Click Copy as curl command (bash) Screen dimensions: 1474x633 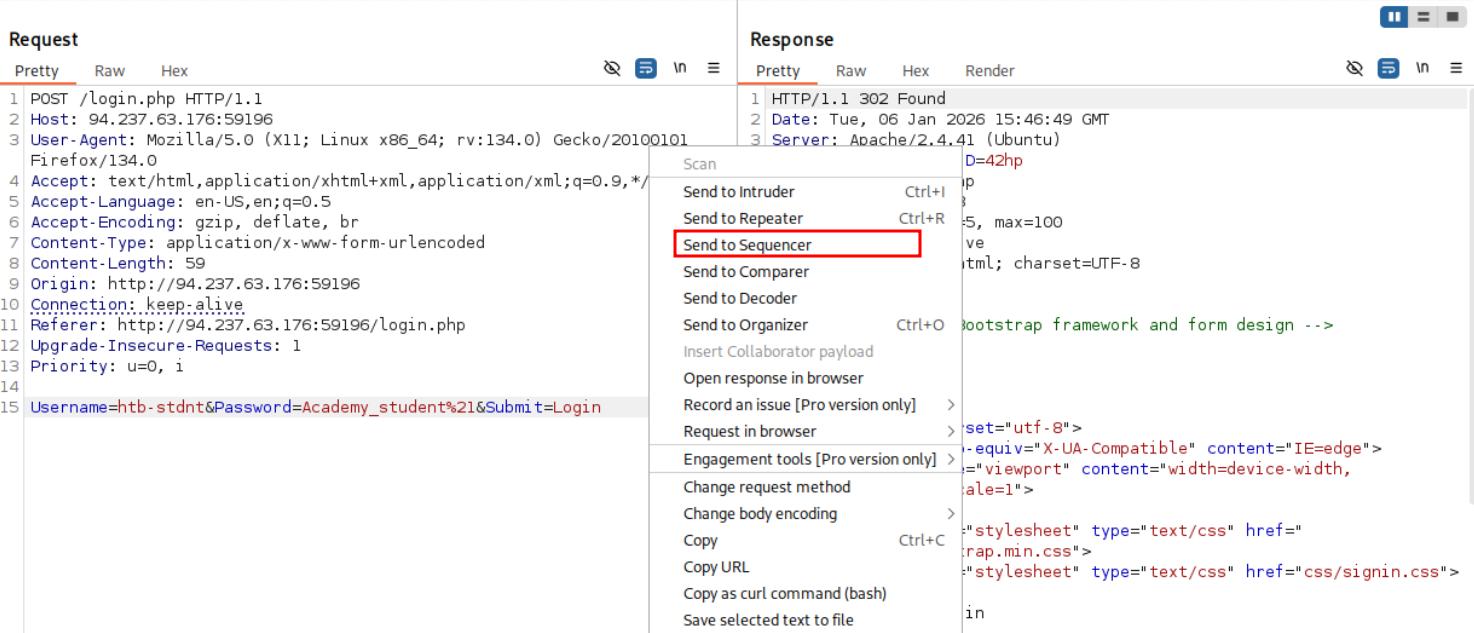[x=784, y=594]
